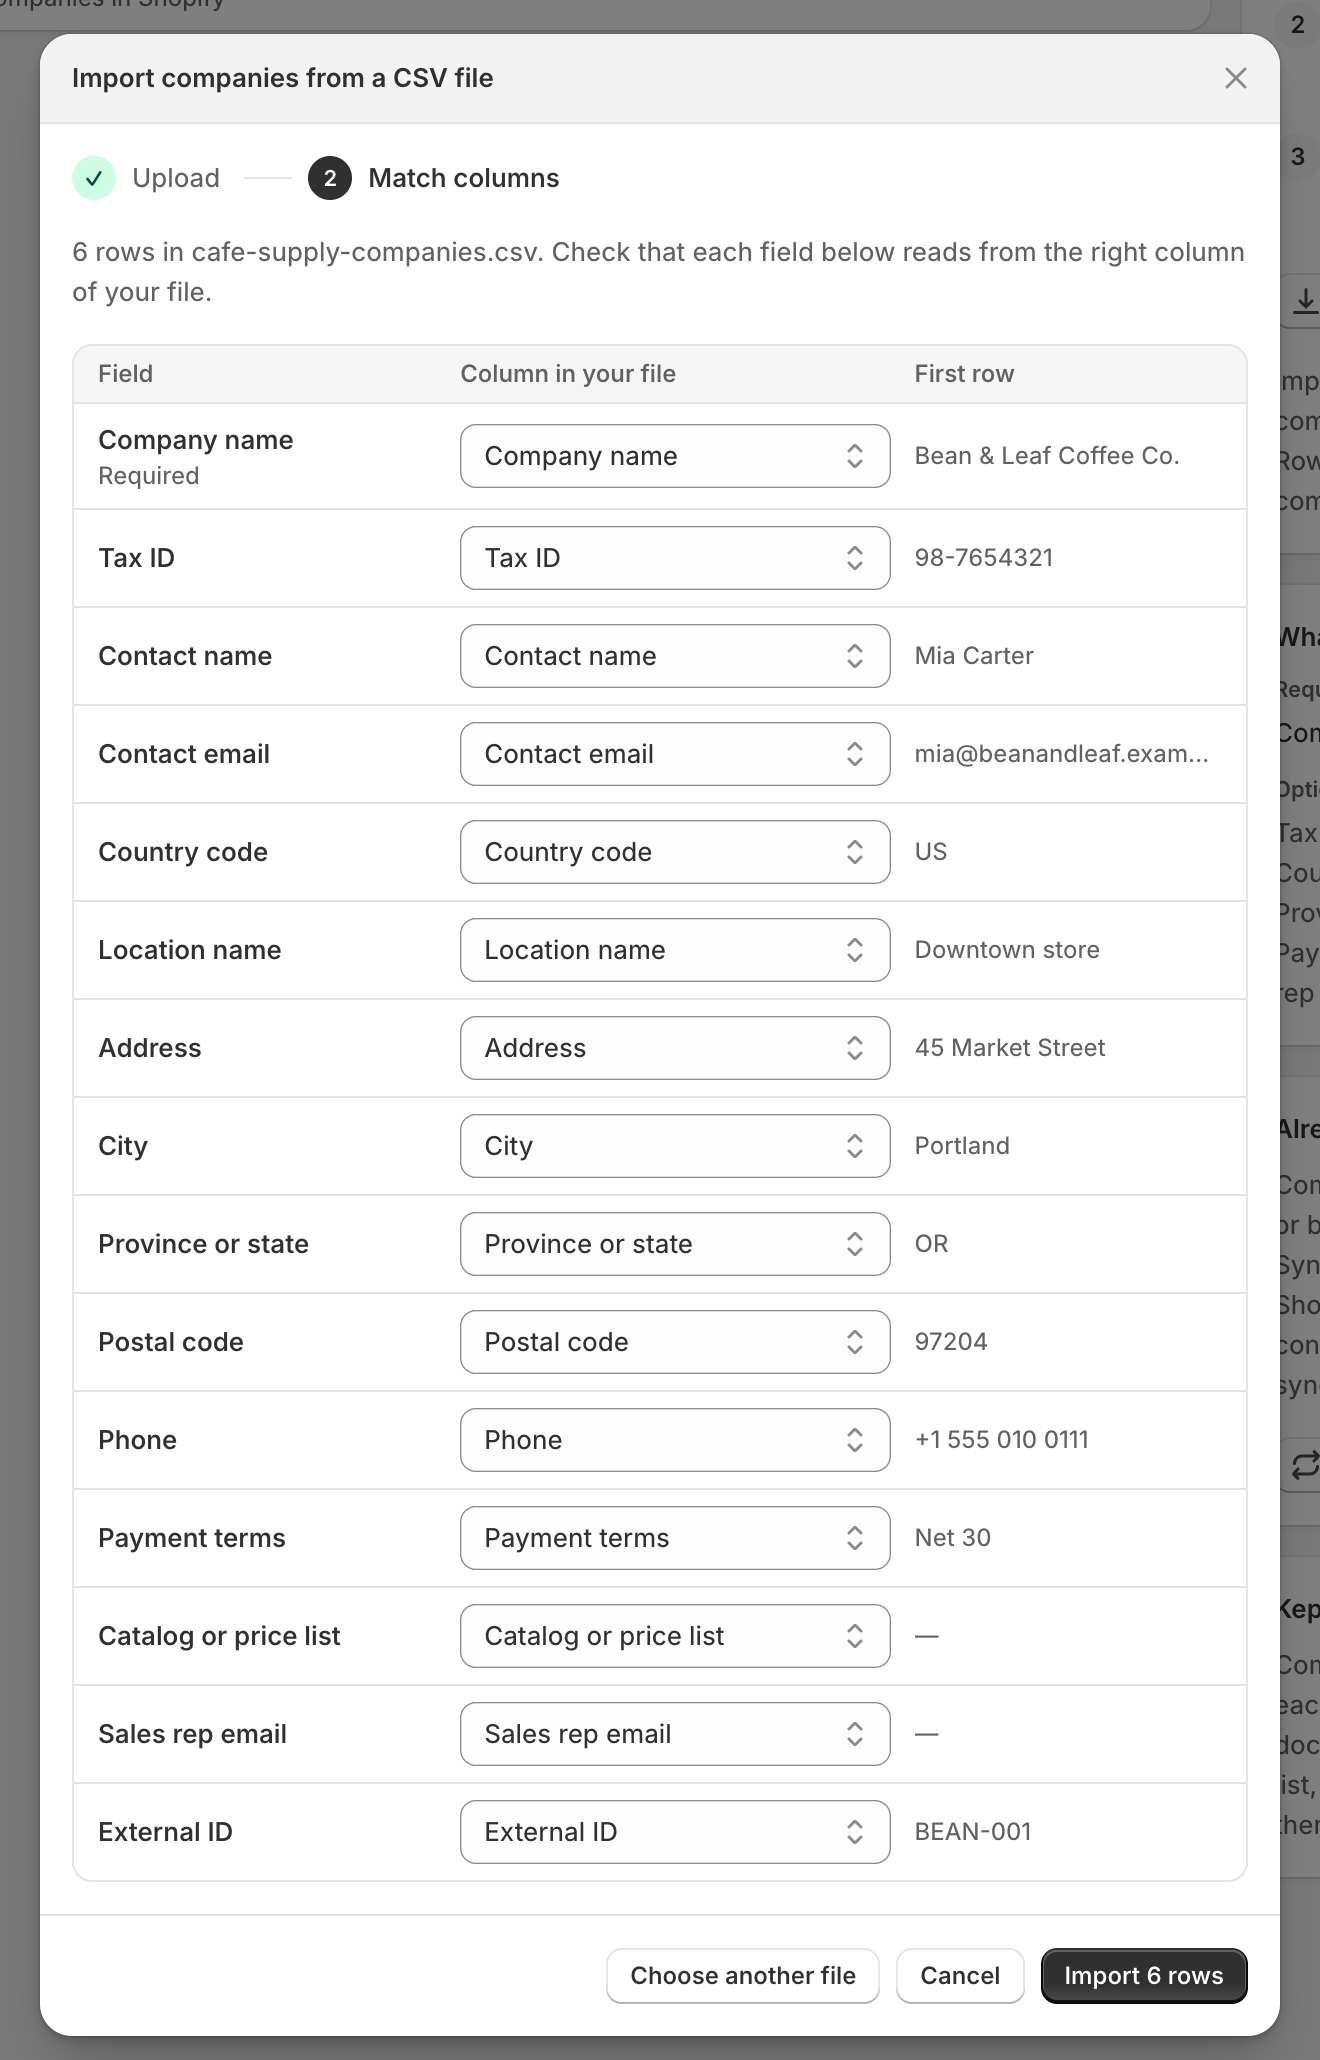Image resolution: width=1320 pixels, height=2060 pixels.
Task: Open the Province or state column dropdown
Action: 675,1244
